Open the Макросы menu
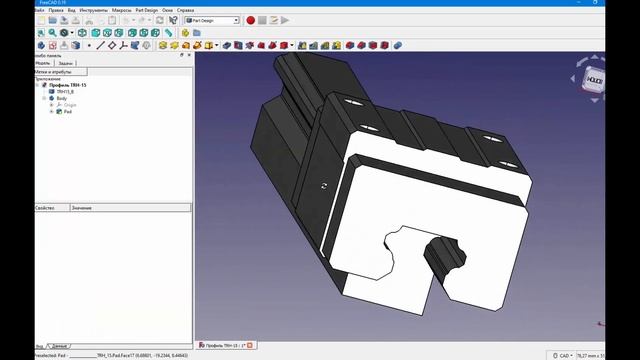The height and width of the screenshot is (360, 640). tap(122, 10)
